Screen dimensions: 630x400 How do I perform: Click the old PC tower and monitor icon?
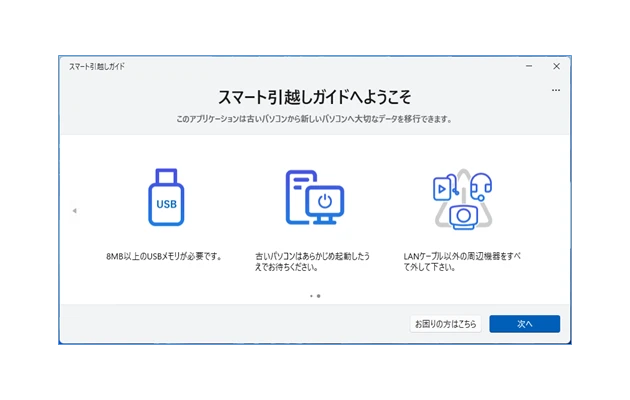tap(314, 198)
